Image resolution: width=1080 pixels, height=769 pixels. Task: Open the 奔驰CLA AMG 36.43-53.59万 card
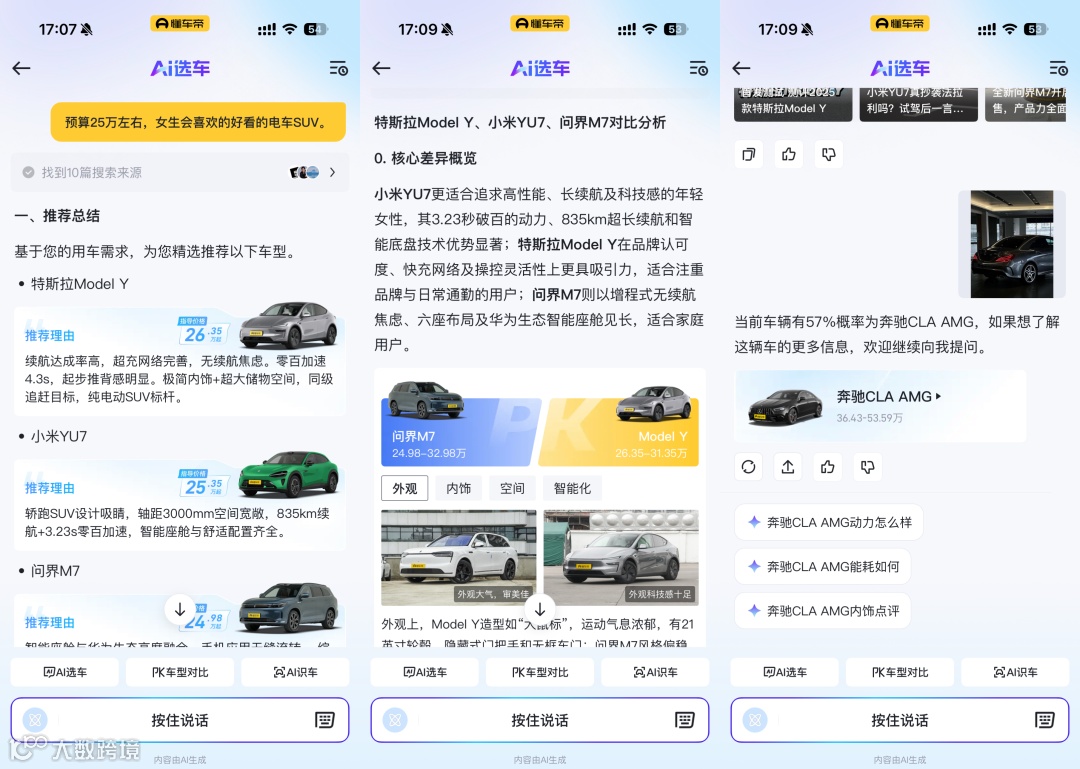pos(880,406)
